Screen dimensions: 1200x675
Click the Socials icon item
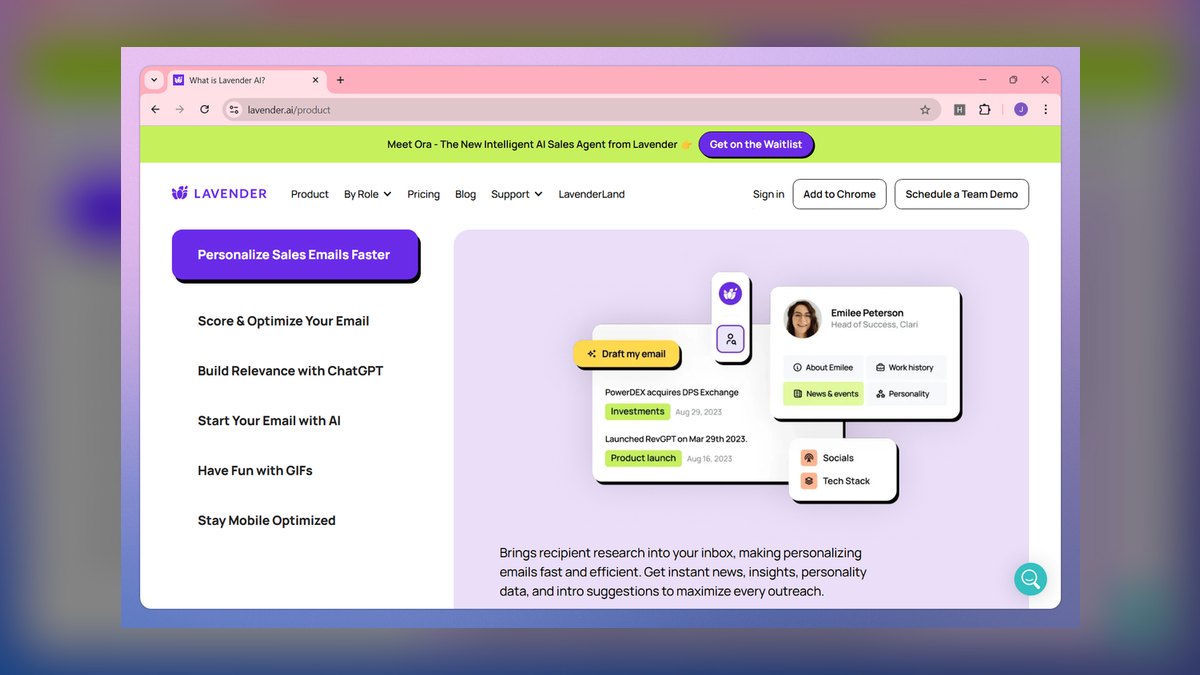click(809, 458)
